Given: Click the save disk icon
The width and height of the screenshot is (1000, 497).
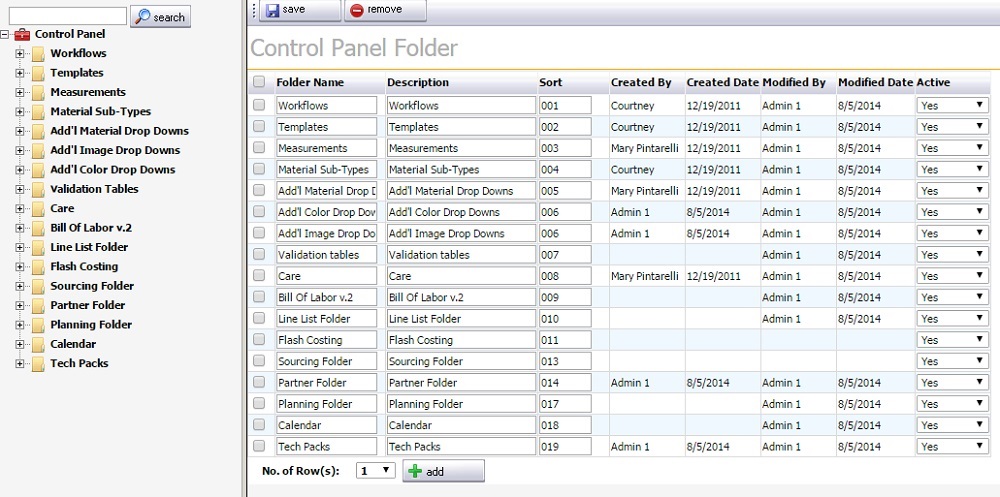Looking at the screenshot, I should pos(273,10).
